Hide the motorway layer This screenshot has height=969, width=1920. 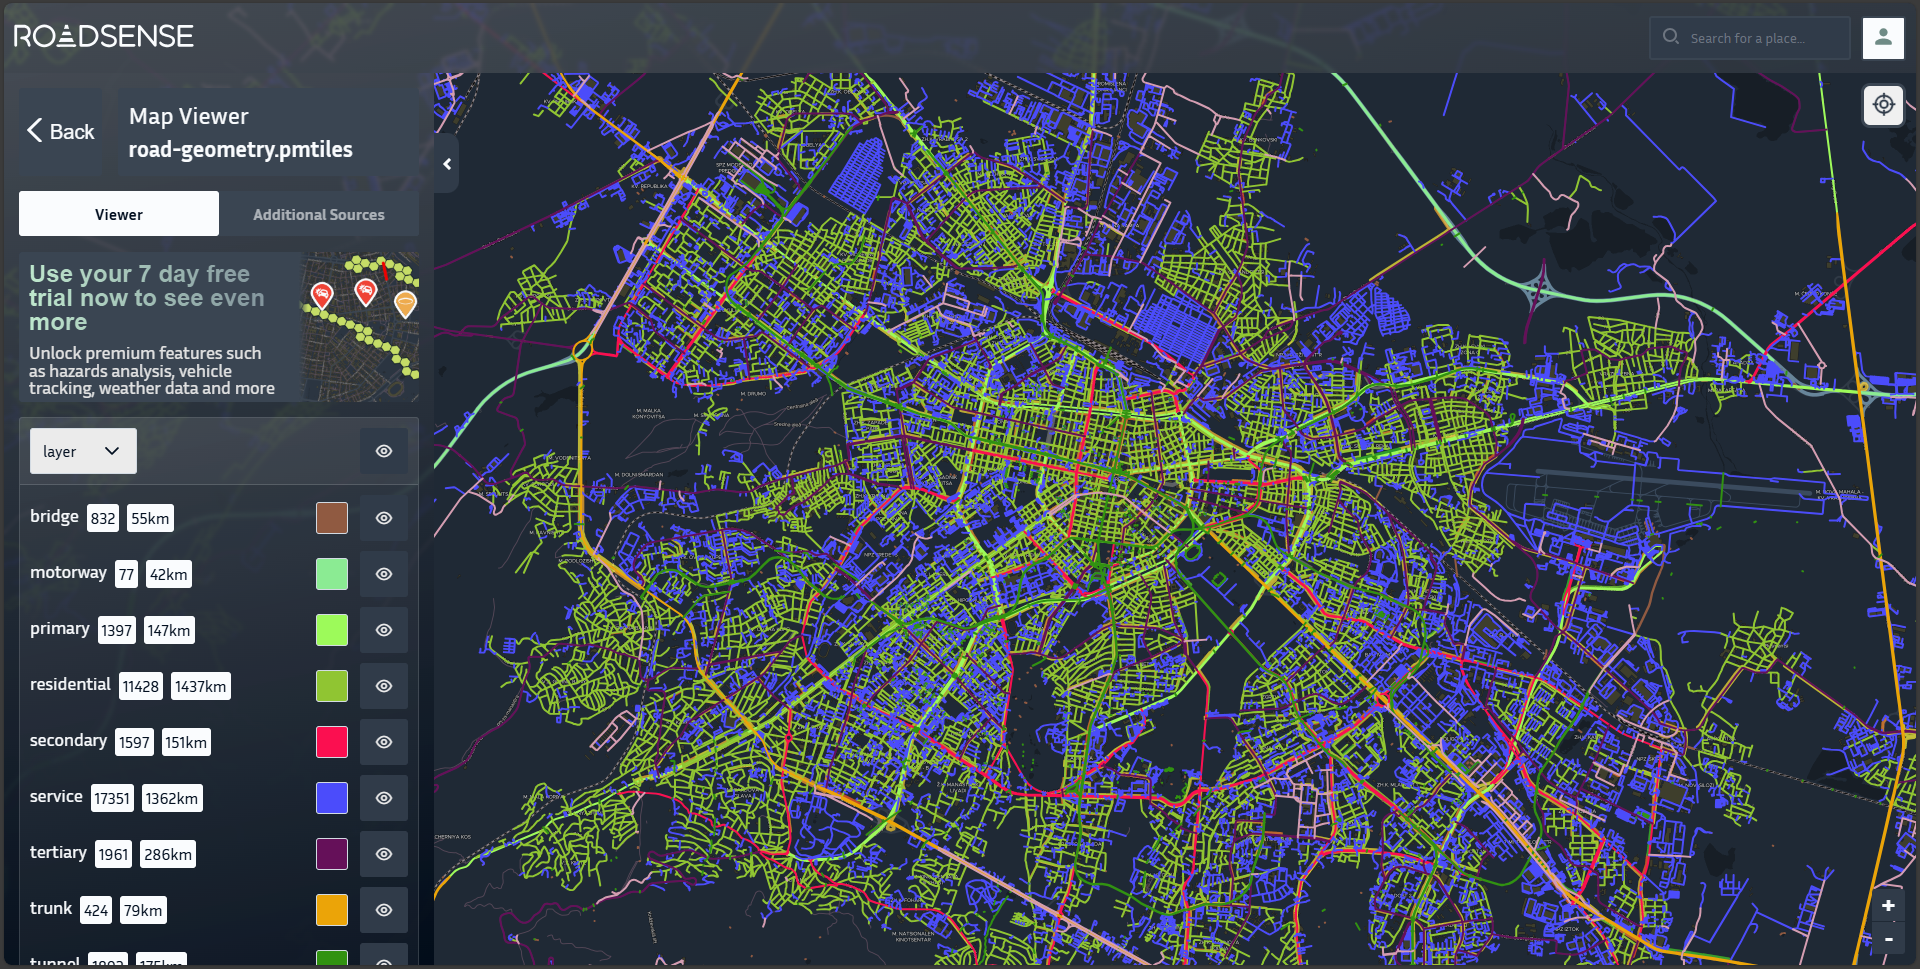[384, 574]
